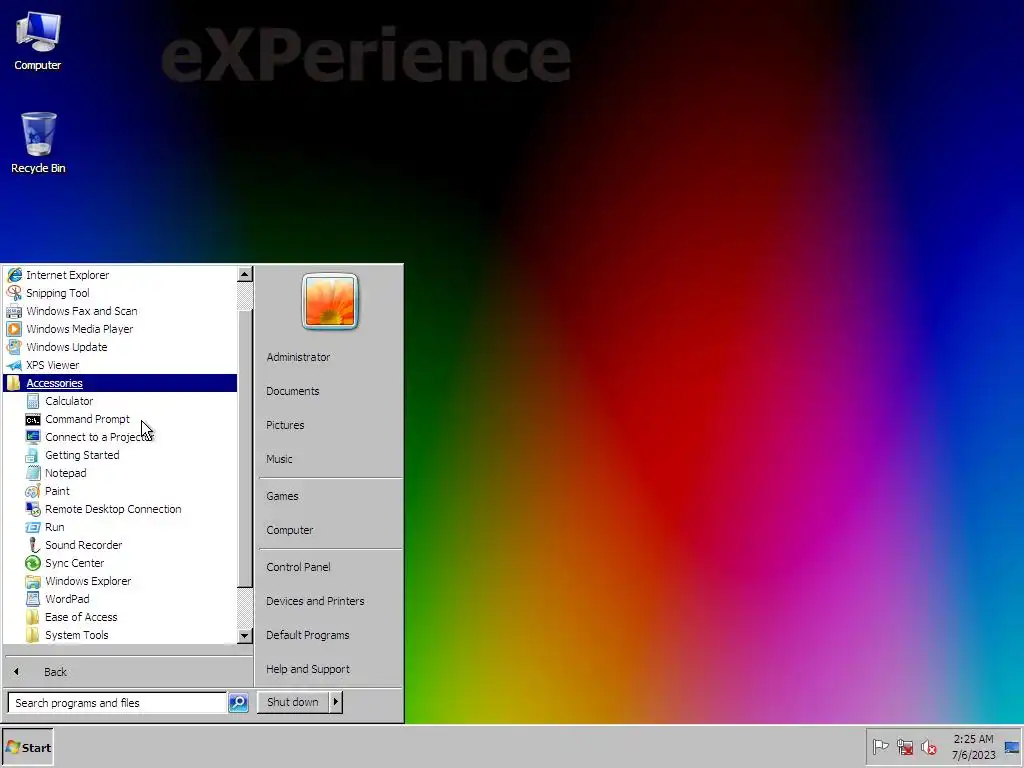The image size is (1024, 768).
Task: Launch the Snipping Tool icon
Action: (14, 293)
